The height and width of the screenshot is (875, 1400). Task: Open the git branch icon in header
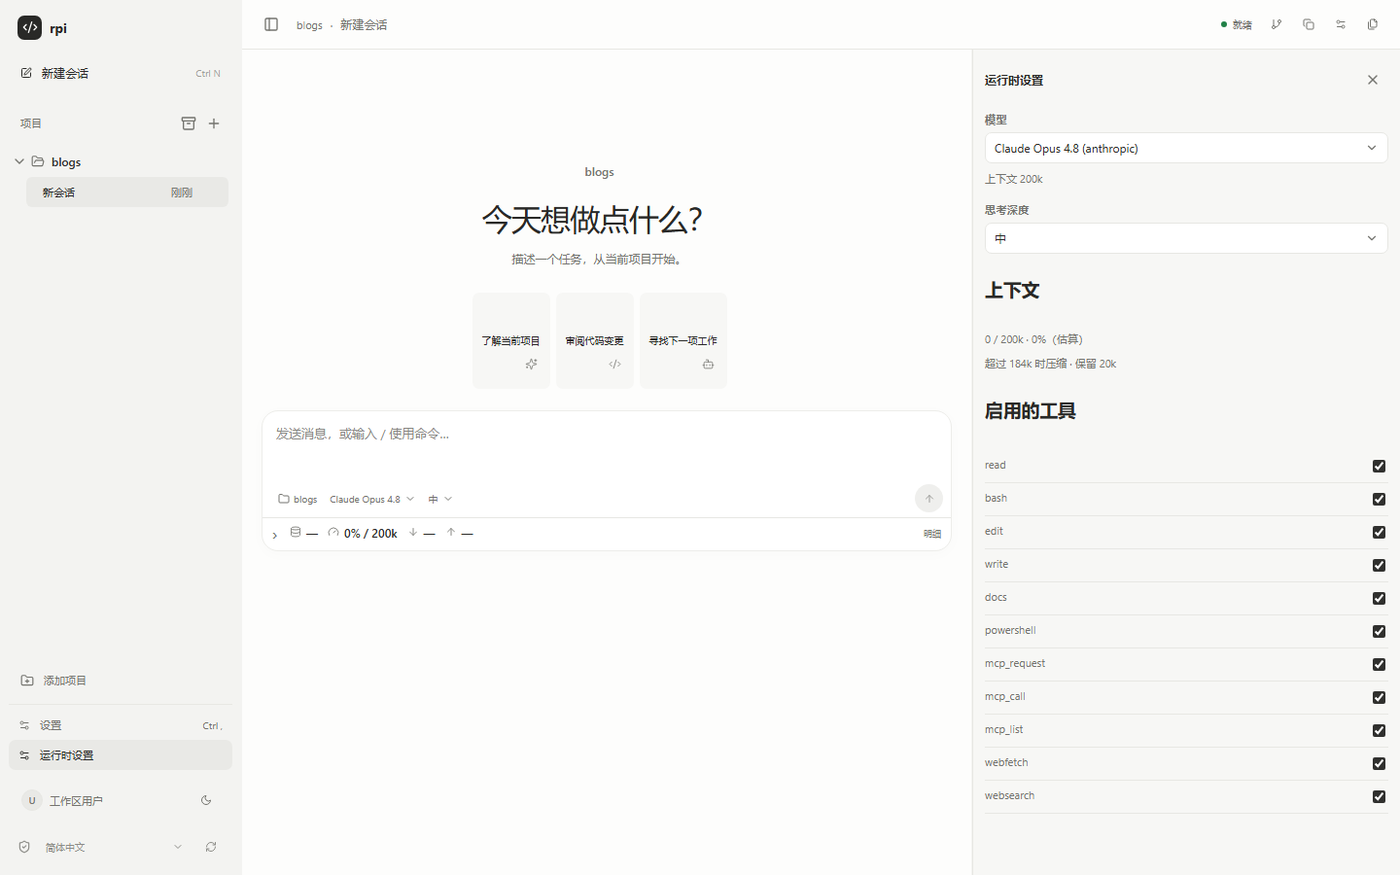coord(1276,24)
